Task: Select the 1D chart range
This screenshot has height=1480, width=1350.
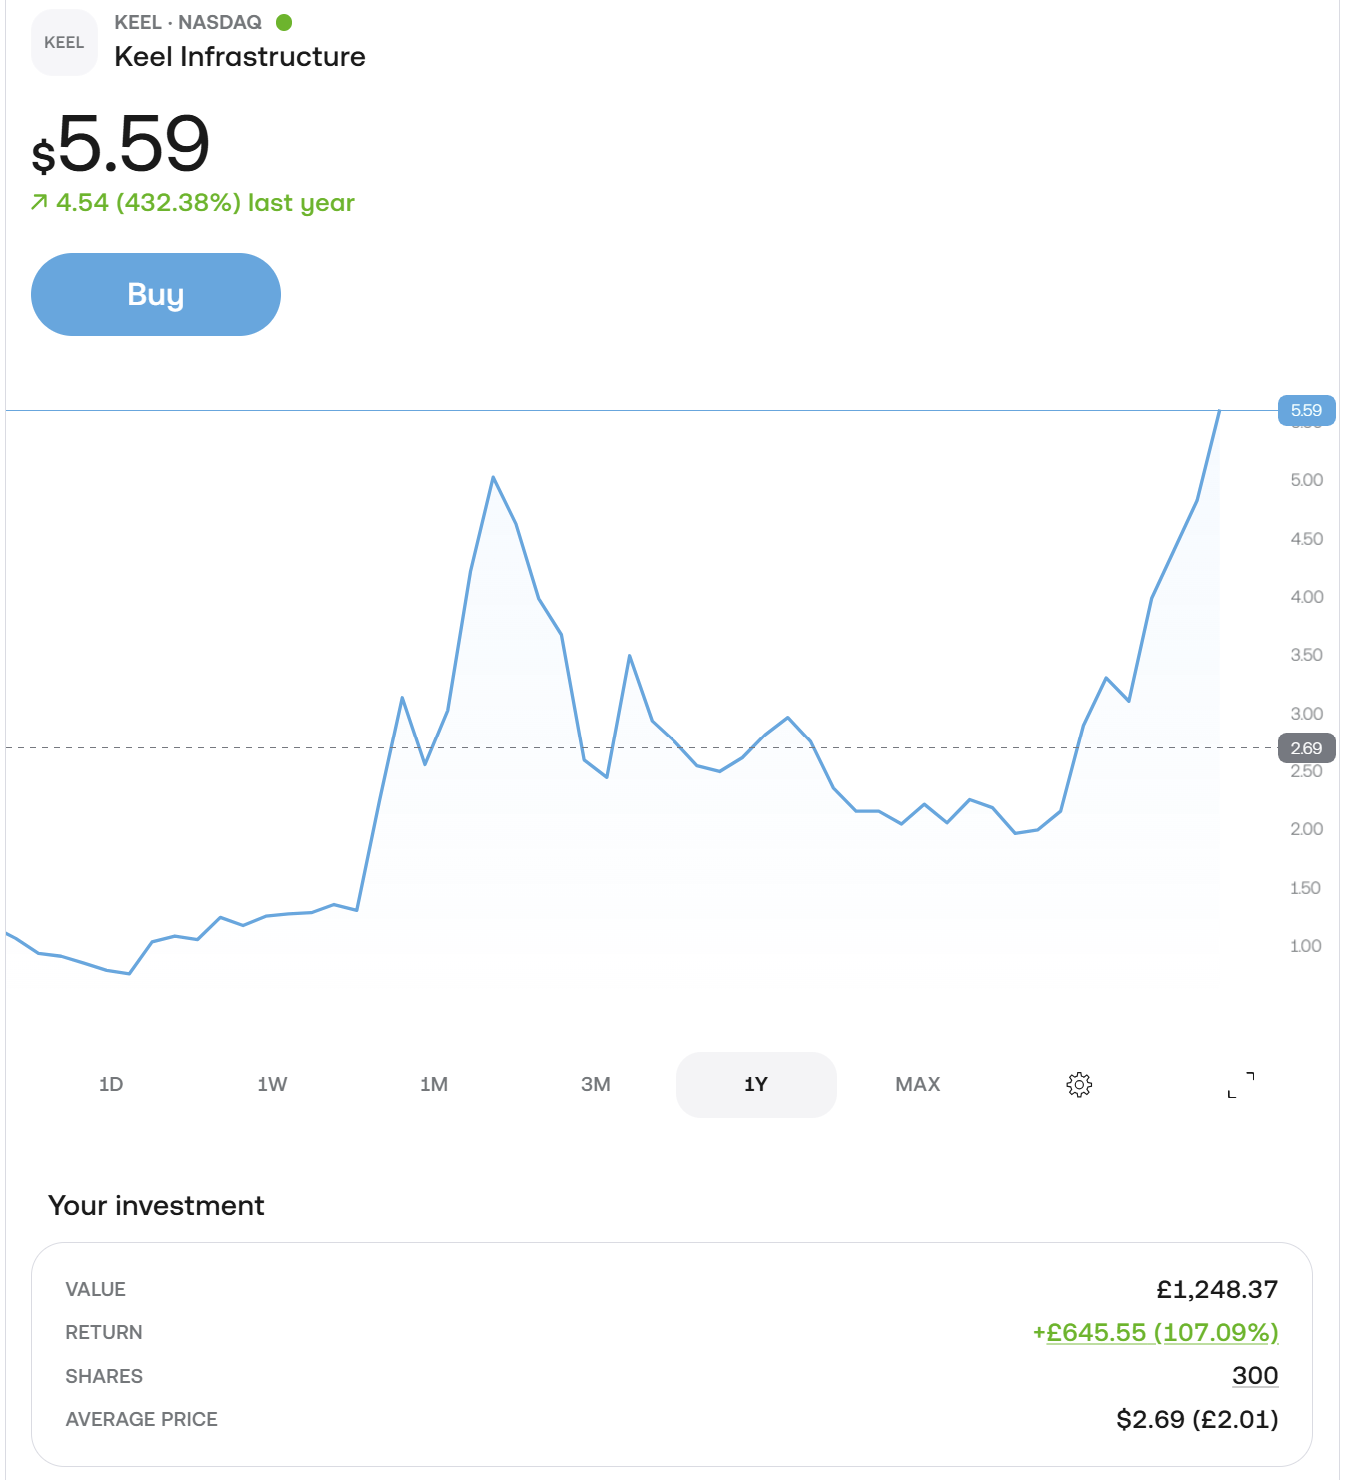Action: 111,1084
